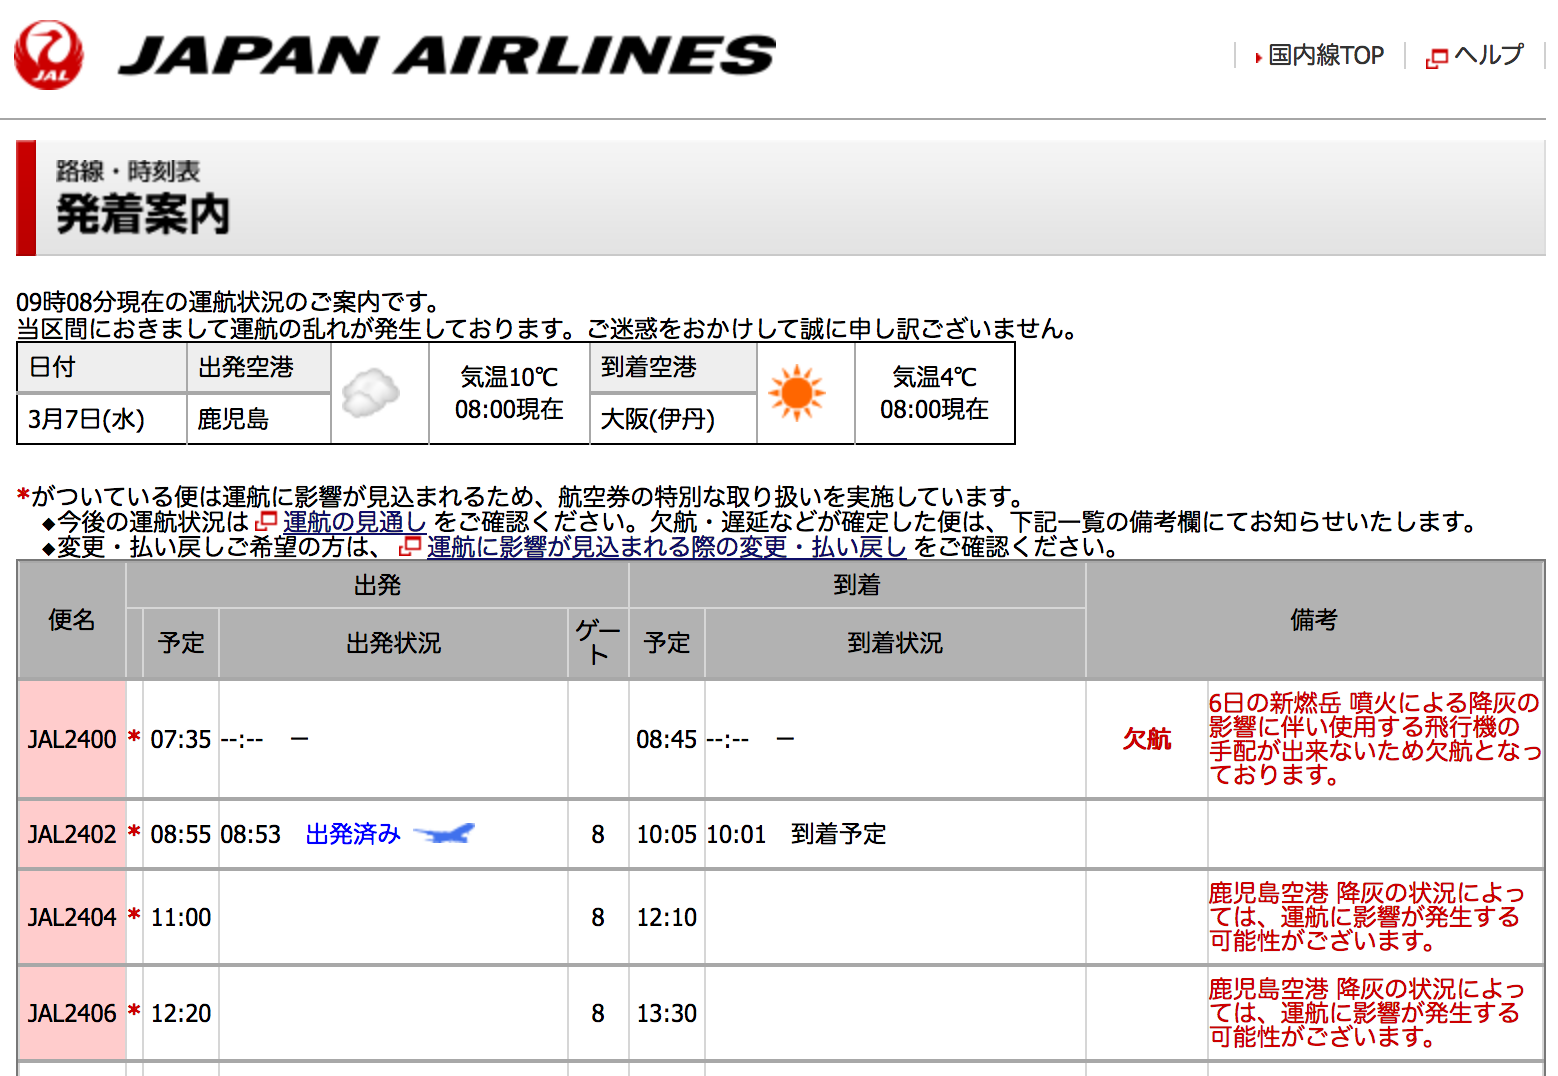This screenshot has height=1076, width=1558.
Task: Click the red asterisk next to JAL2404
Action: point(134,916)
